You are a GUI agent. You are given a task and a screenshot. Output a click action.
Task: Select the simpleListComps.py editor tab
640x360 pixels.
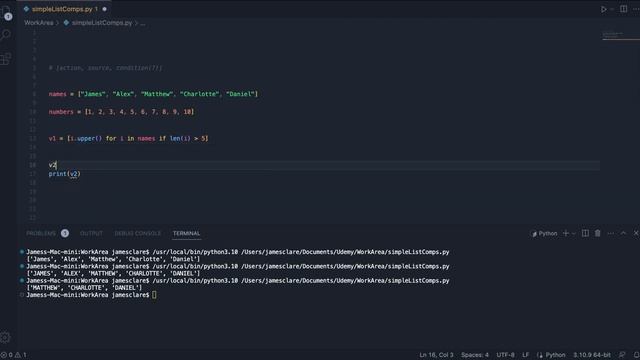point(64,9)
